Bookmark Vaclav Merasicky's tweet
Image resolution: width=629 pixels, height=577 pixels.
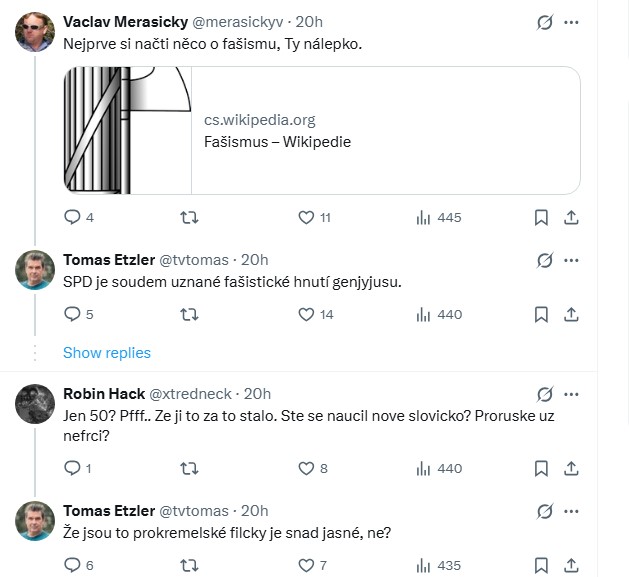tap(541, 217)
